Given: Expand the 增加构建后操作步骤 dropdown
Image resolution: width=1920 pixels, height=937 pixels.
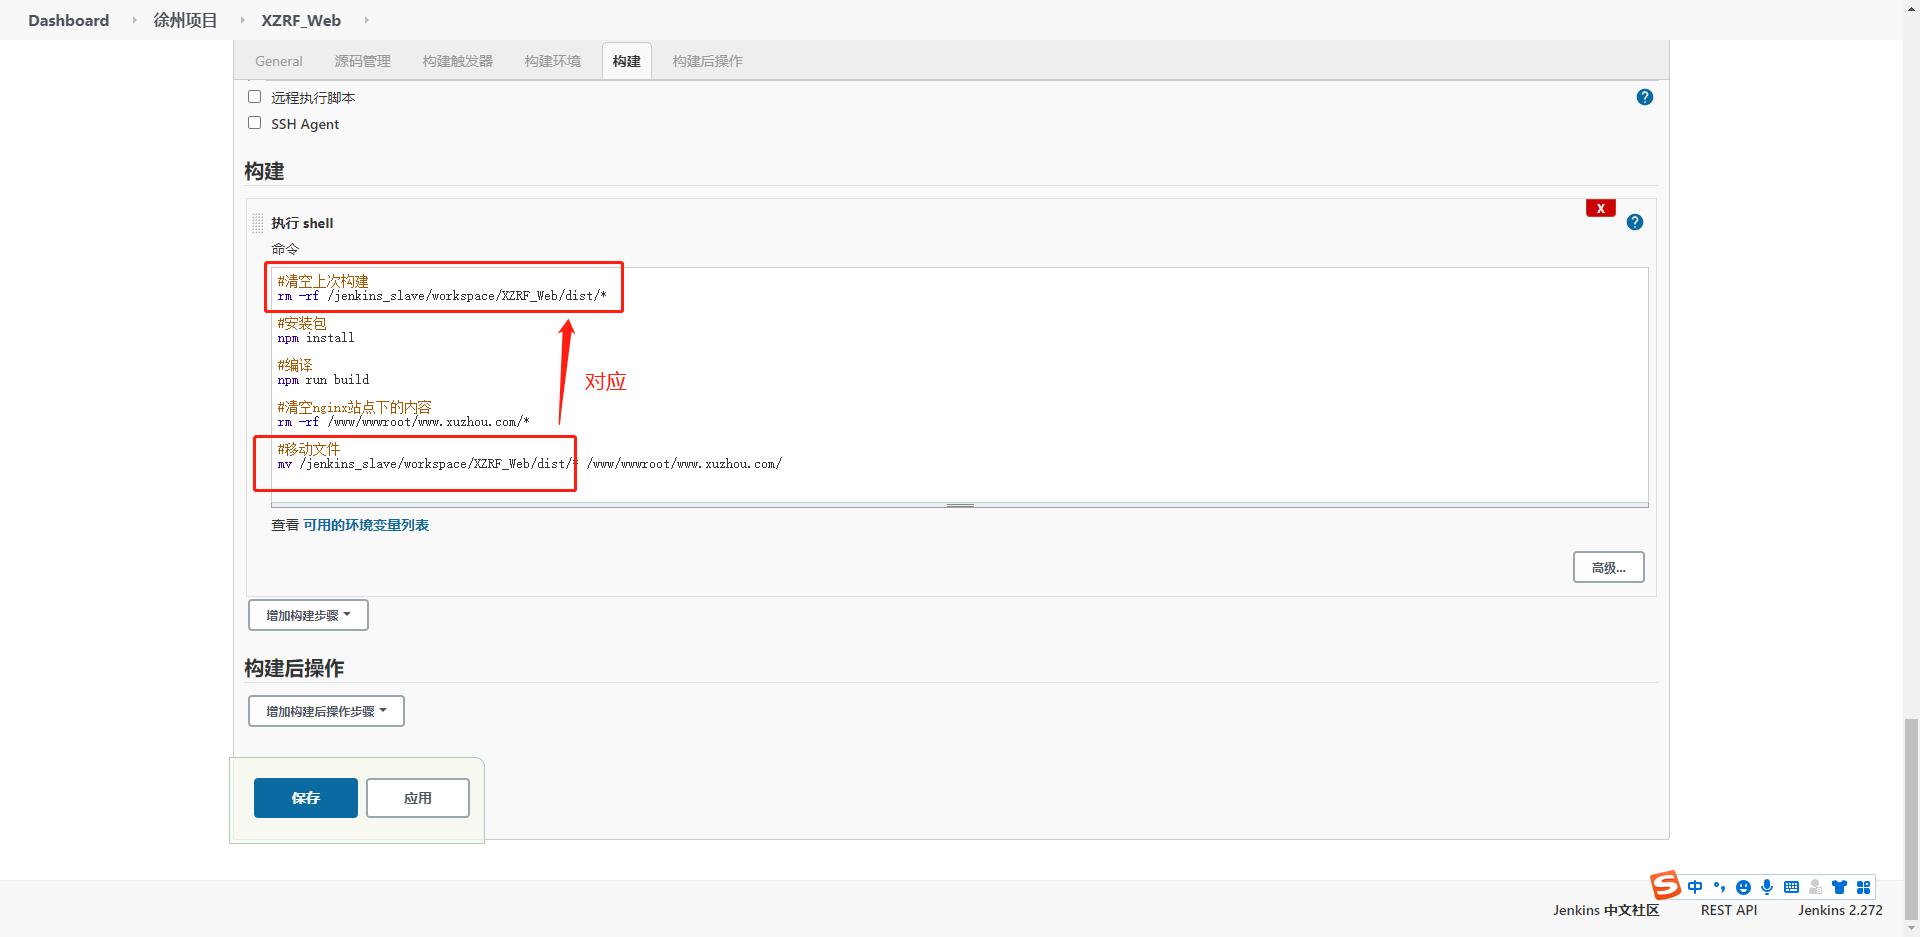Looking at the screenshot, I should (x=326, y=711).
